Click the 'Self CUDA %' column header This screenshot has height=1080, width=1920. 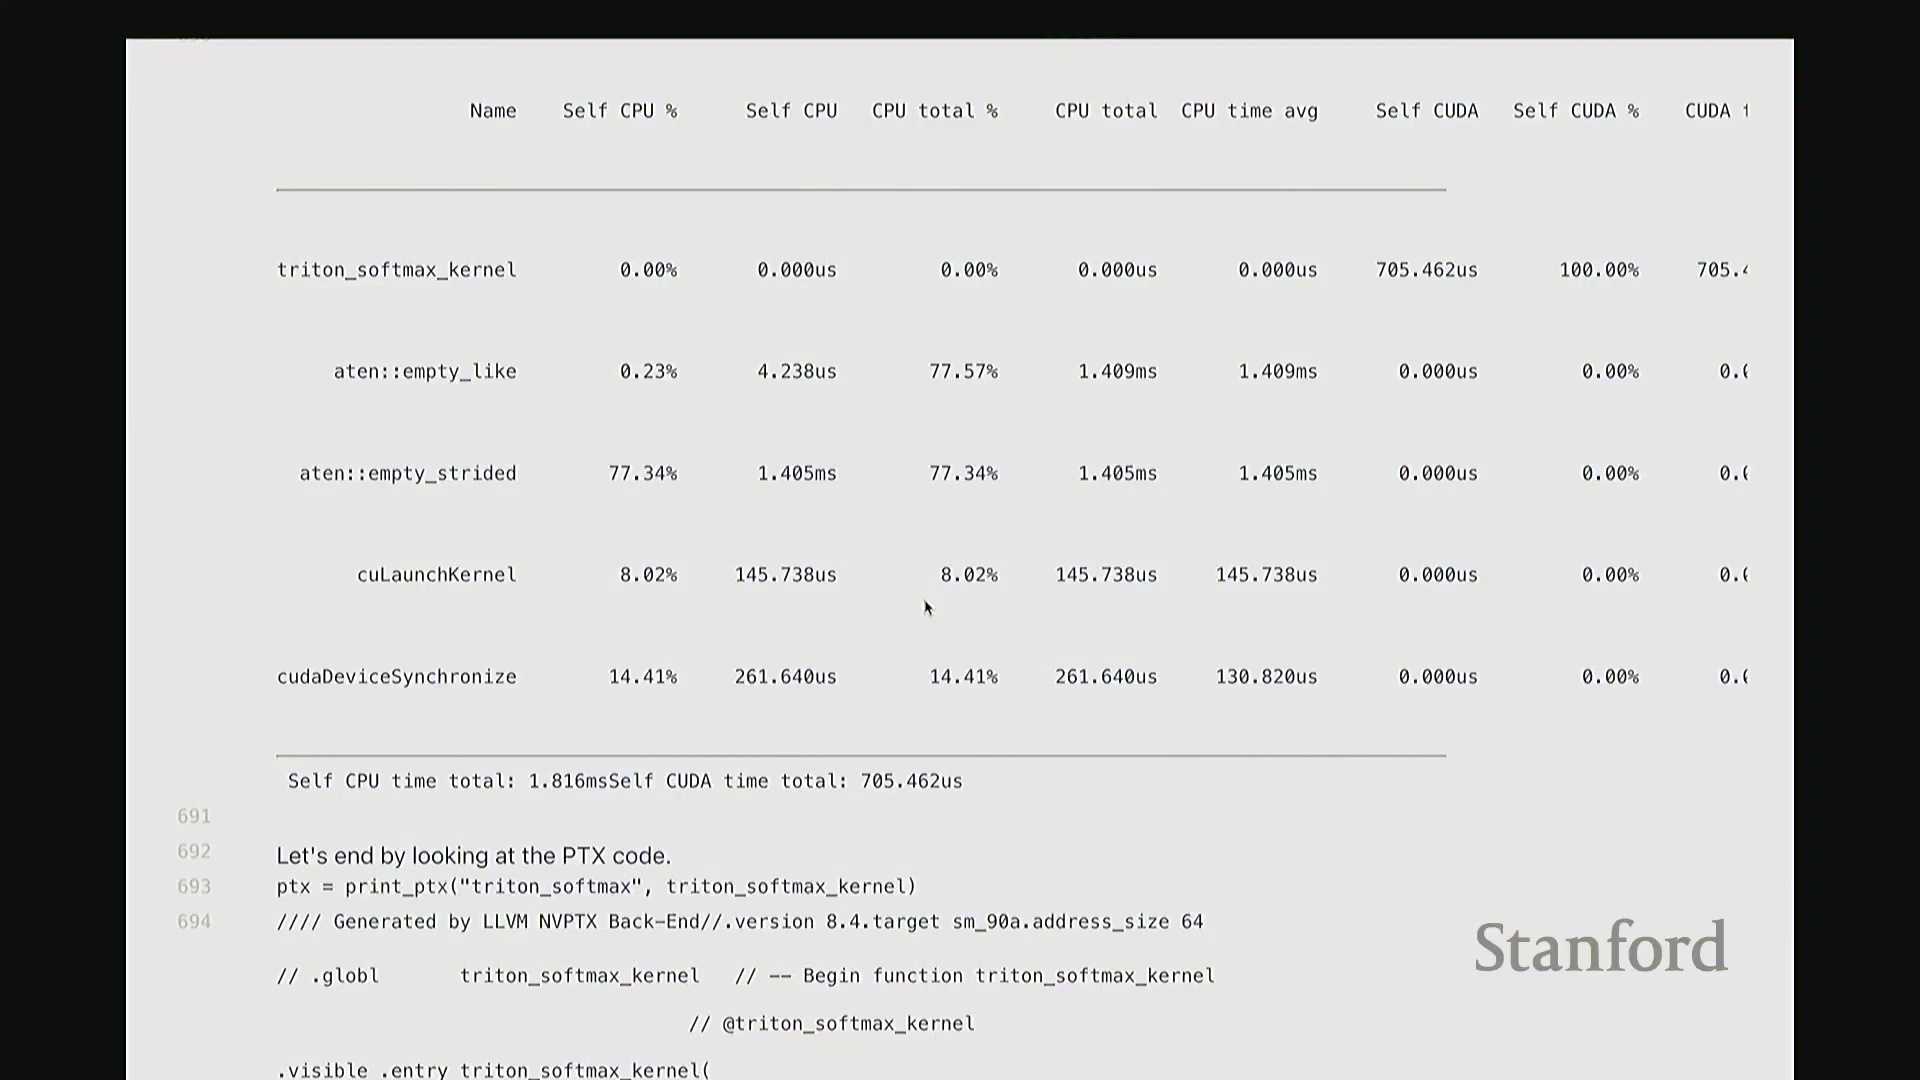[x=1575, y=111]
